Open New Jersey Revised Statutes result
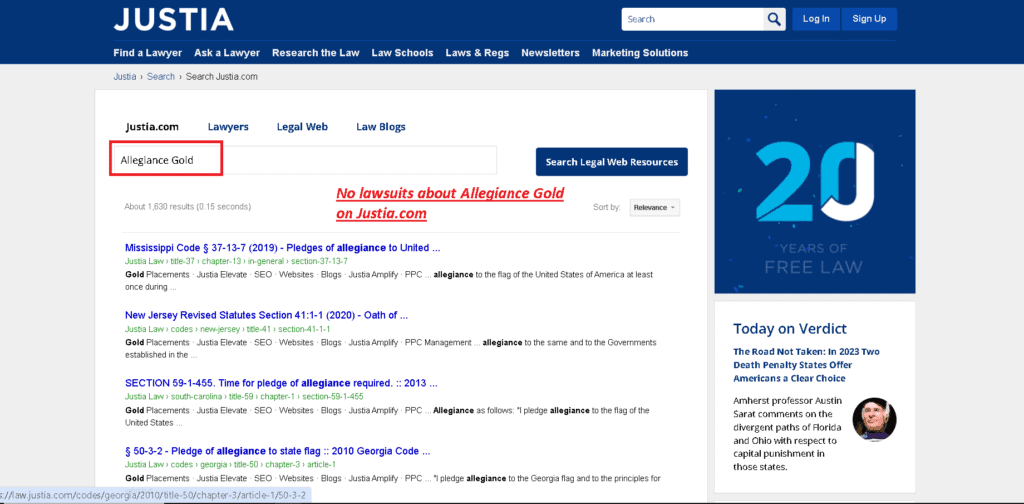This screenshot has height=504, width=1024. coord(266,315)
